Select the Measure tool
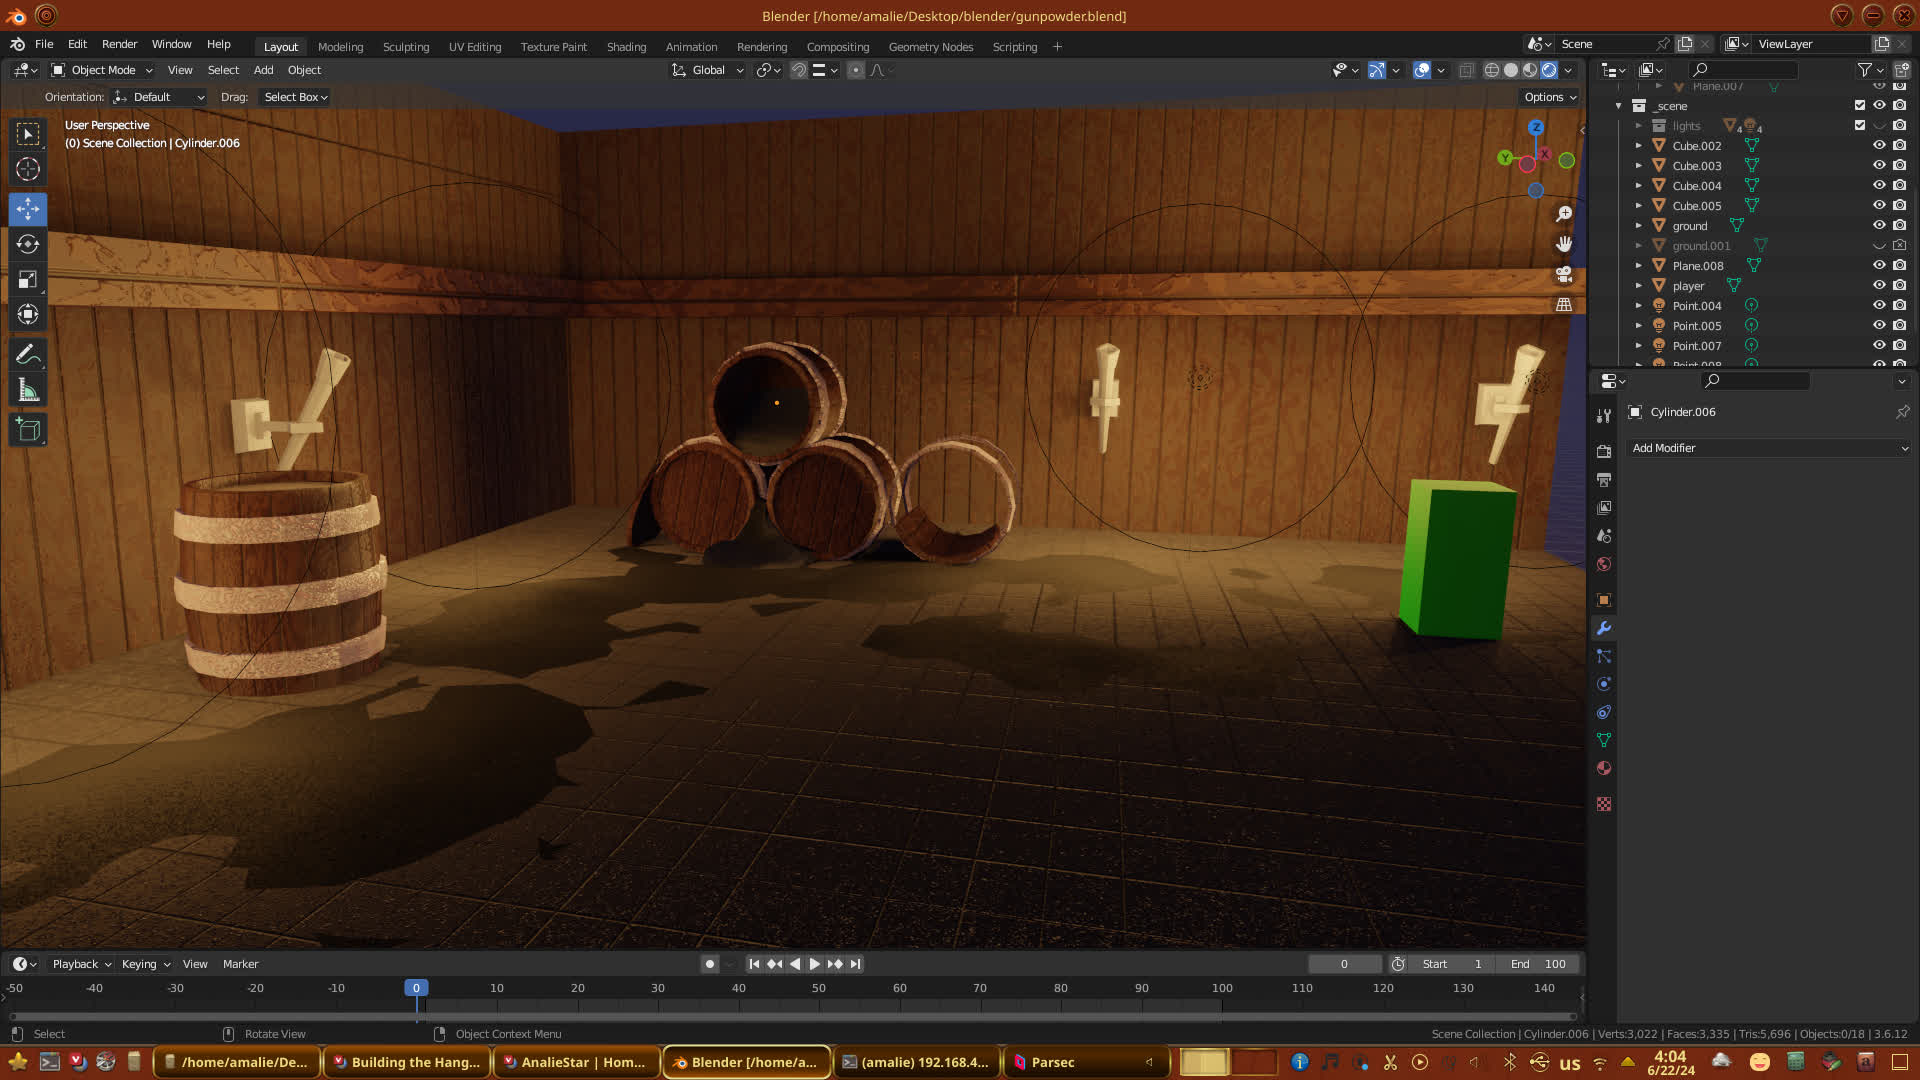Image resolution: width=1920 pixels, height=1080 pixels. point(28,391)
